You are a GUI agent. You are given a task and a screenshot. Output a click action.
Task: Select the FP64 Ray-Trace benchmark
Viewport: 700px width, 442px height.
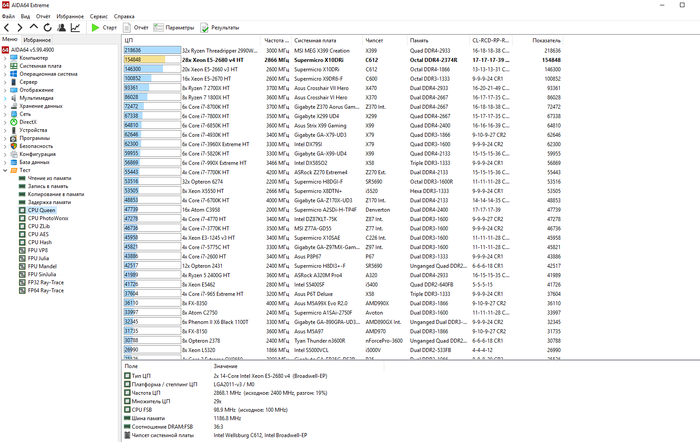coord(46,291)
